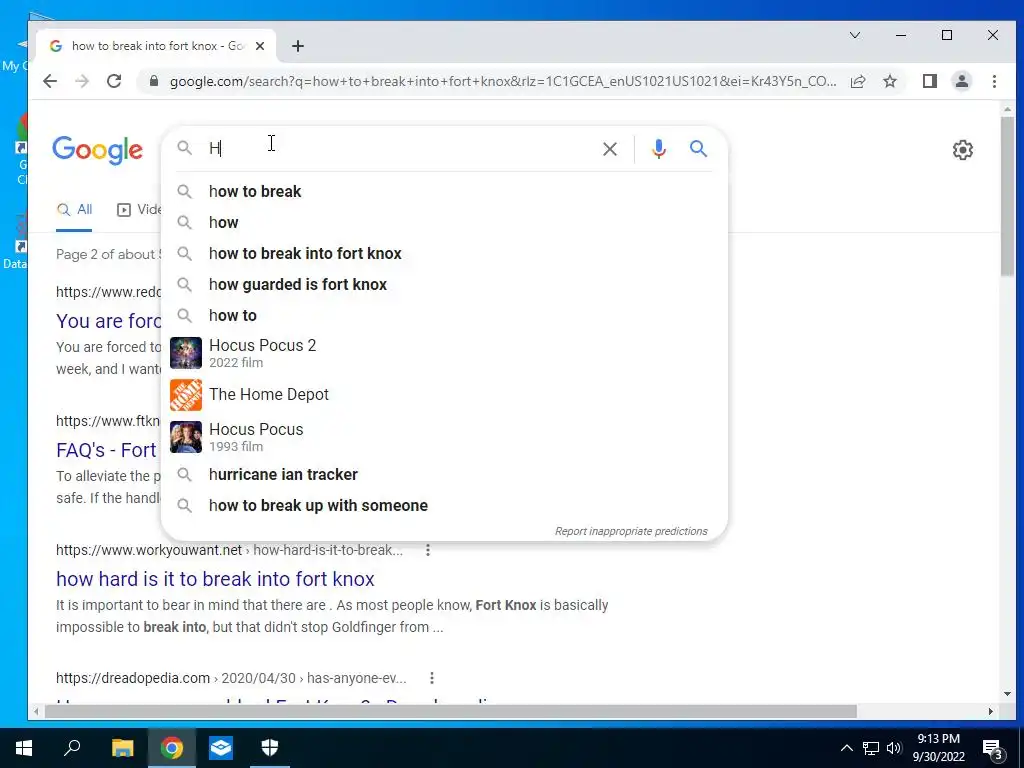
Task: Open Chrome three-dot menu
Action: 994,81
